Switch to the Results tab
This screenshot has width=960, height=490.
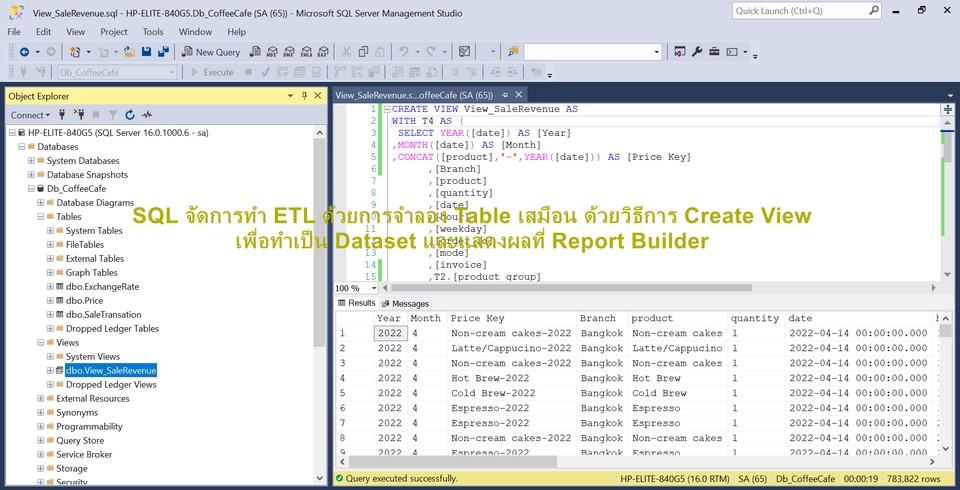point(357,303)
